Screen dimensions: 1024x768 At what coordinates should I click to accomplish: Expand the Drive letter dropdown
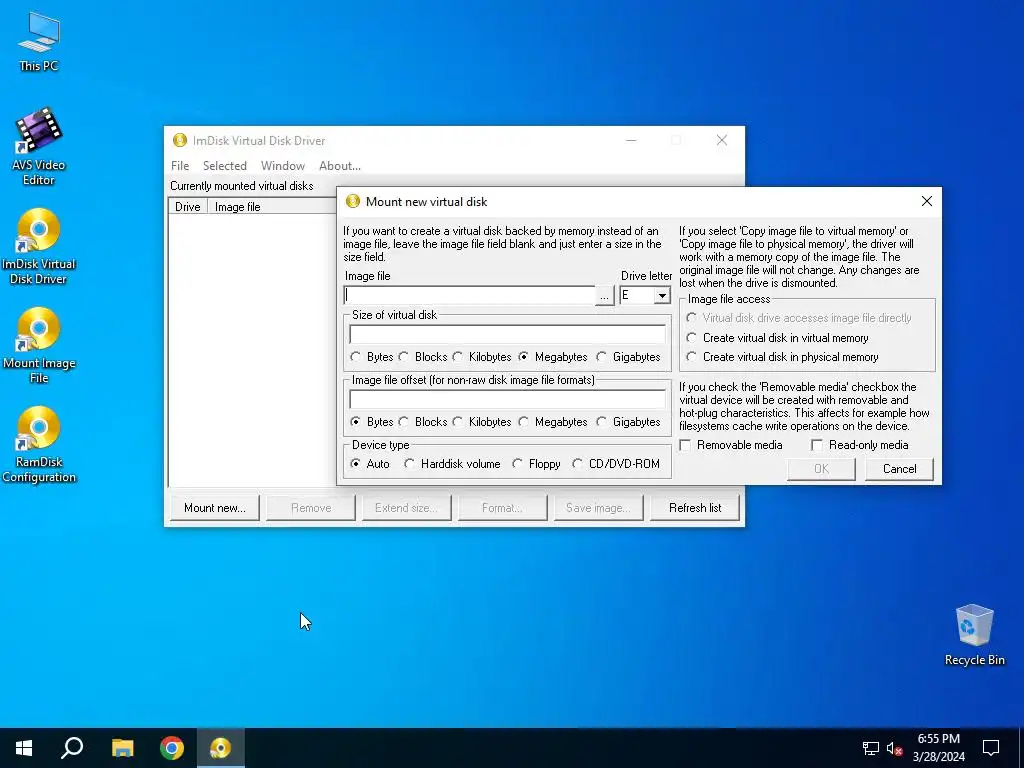tap(662, 295)
